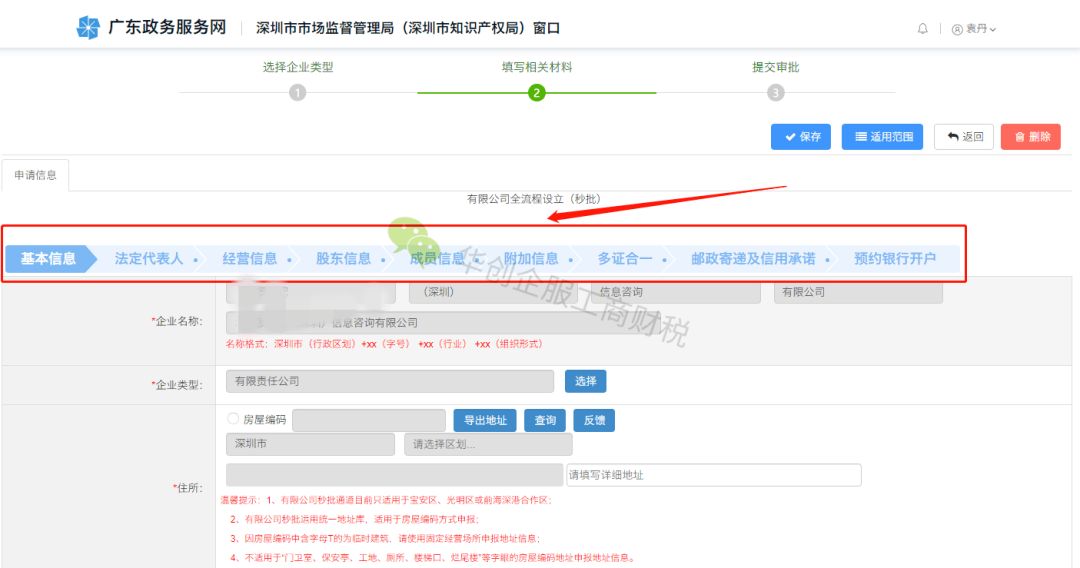This screenshot has height=568, width=1080.
Task: Click the 有限公司 organization form field
Action: click(858, 292)
